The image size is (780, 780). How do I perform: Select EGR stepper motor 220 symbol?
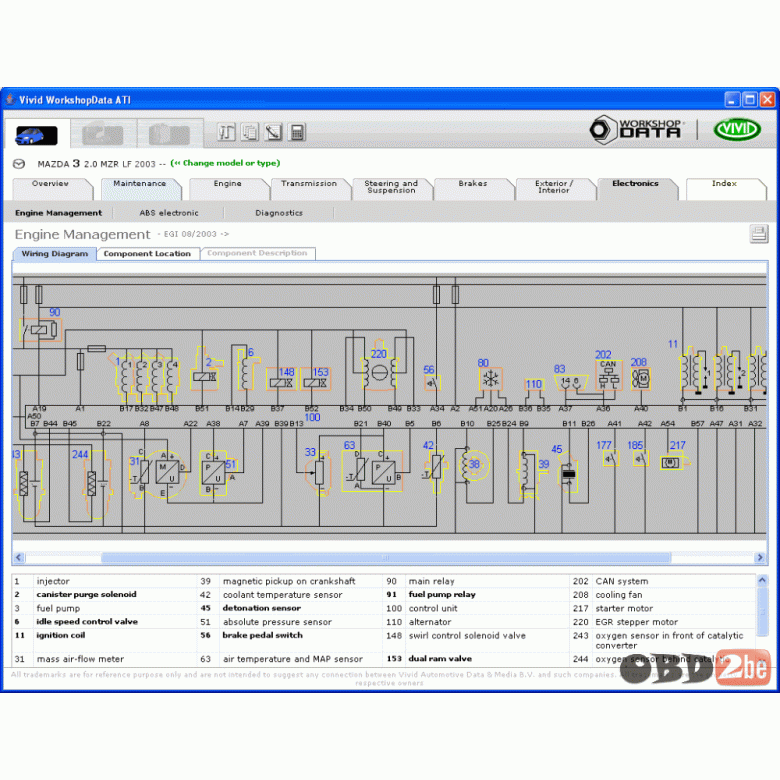[x=379, y=374]
